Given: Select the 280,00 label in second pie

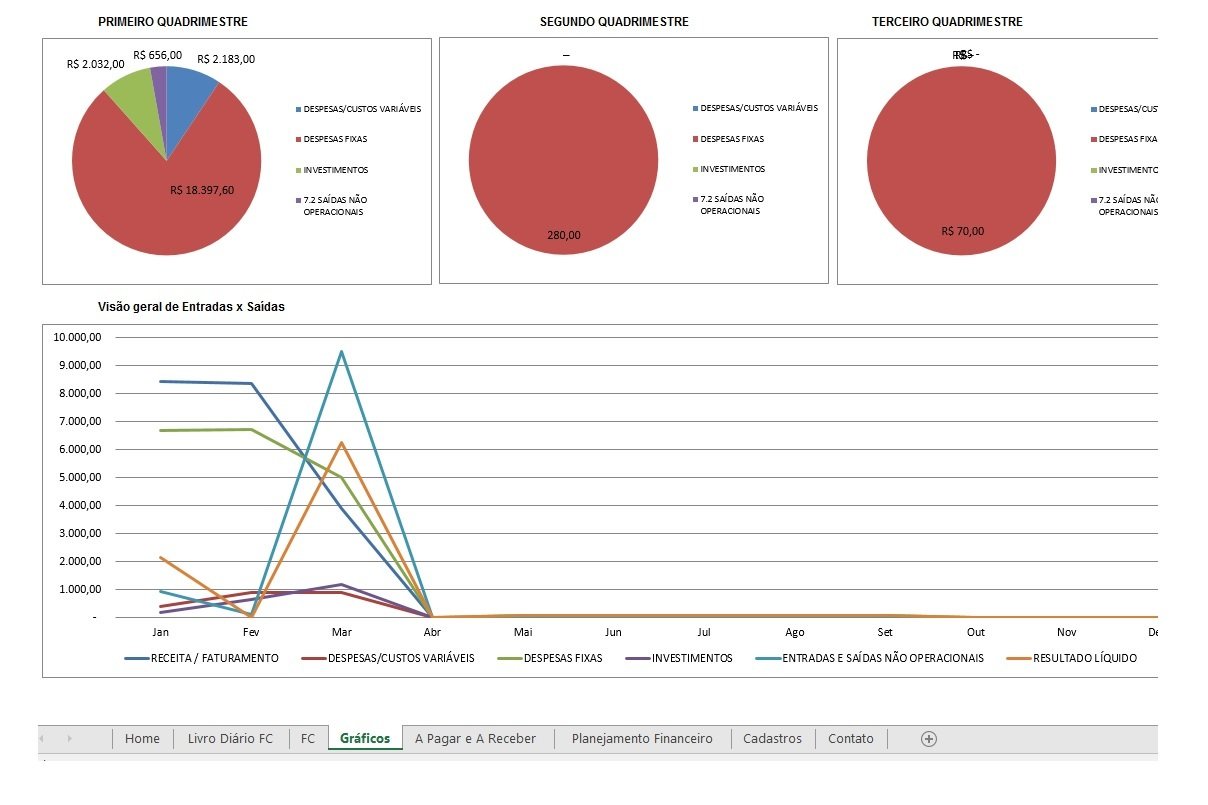Looking at the screenshot, I should coord(564,236).
